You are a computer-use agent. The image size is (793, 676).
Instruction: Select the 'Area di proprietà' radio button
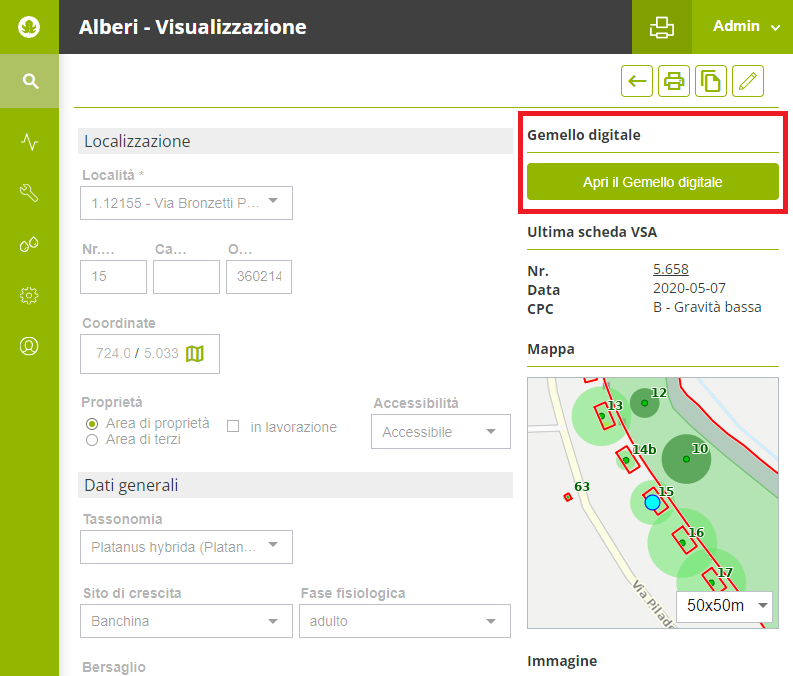[x=92, y=424]
